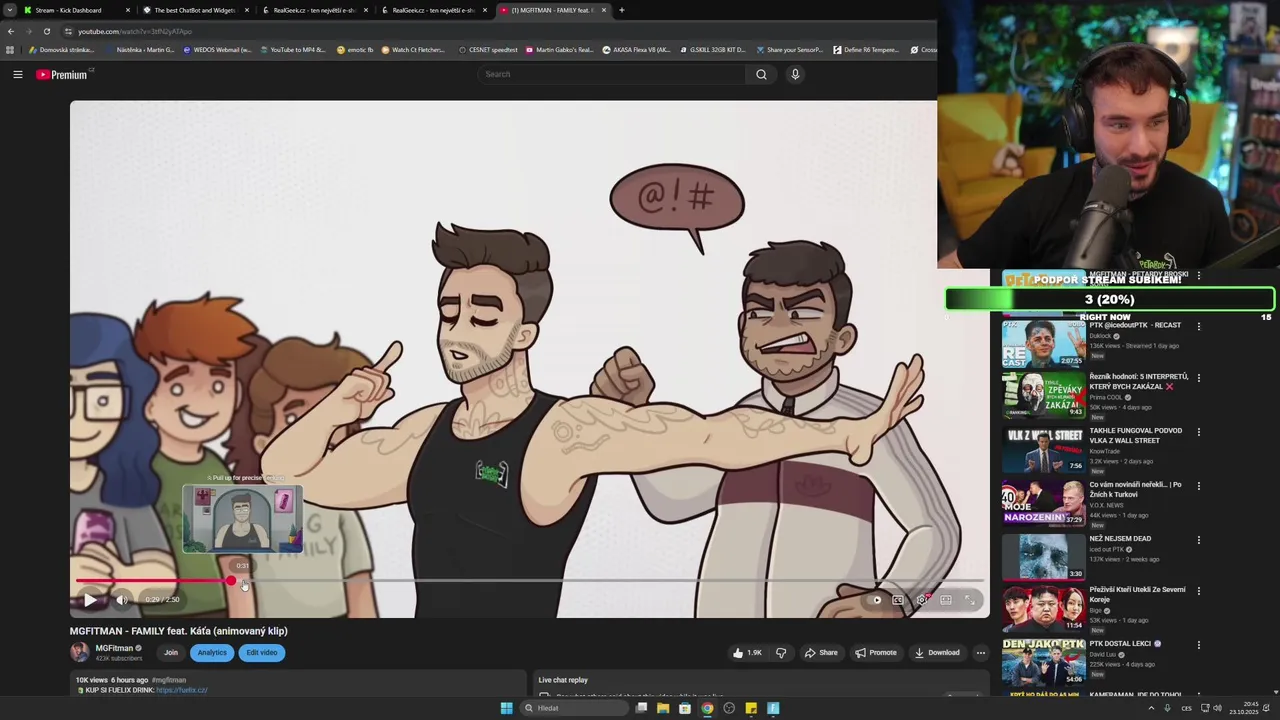The image size is (1280, 720).
Task: Toggle autoplay switch in the player
Action: coord(876,600)
